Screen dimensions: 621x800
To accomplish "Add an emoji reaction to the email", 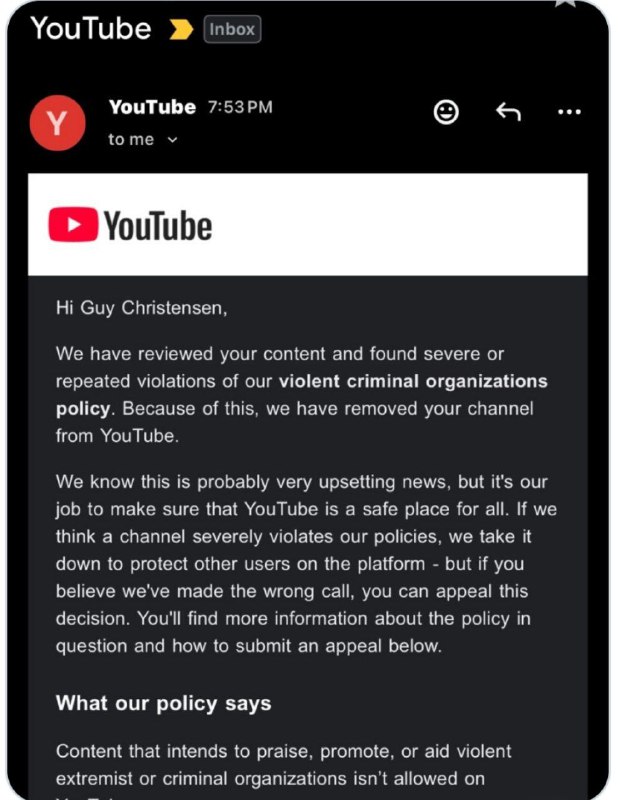I will tap(446, 112).
